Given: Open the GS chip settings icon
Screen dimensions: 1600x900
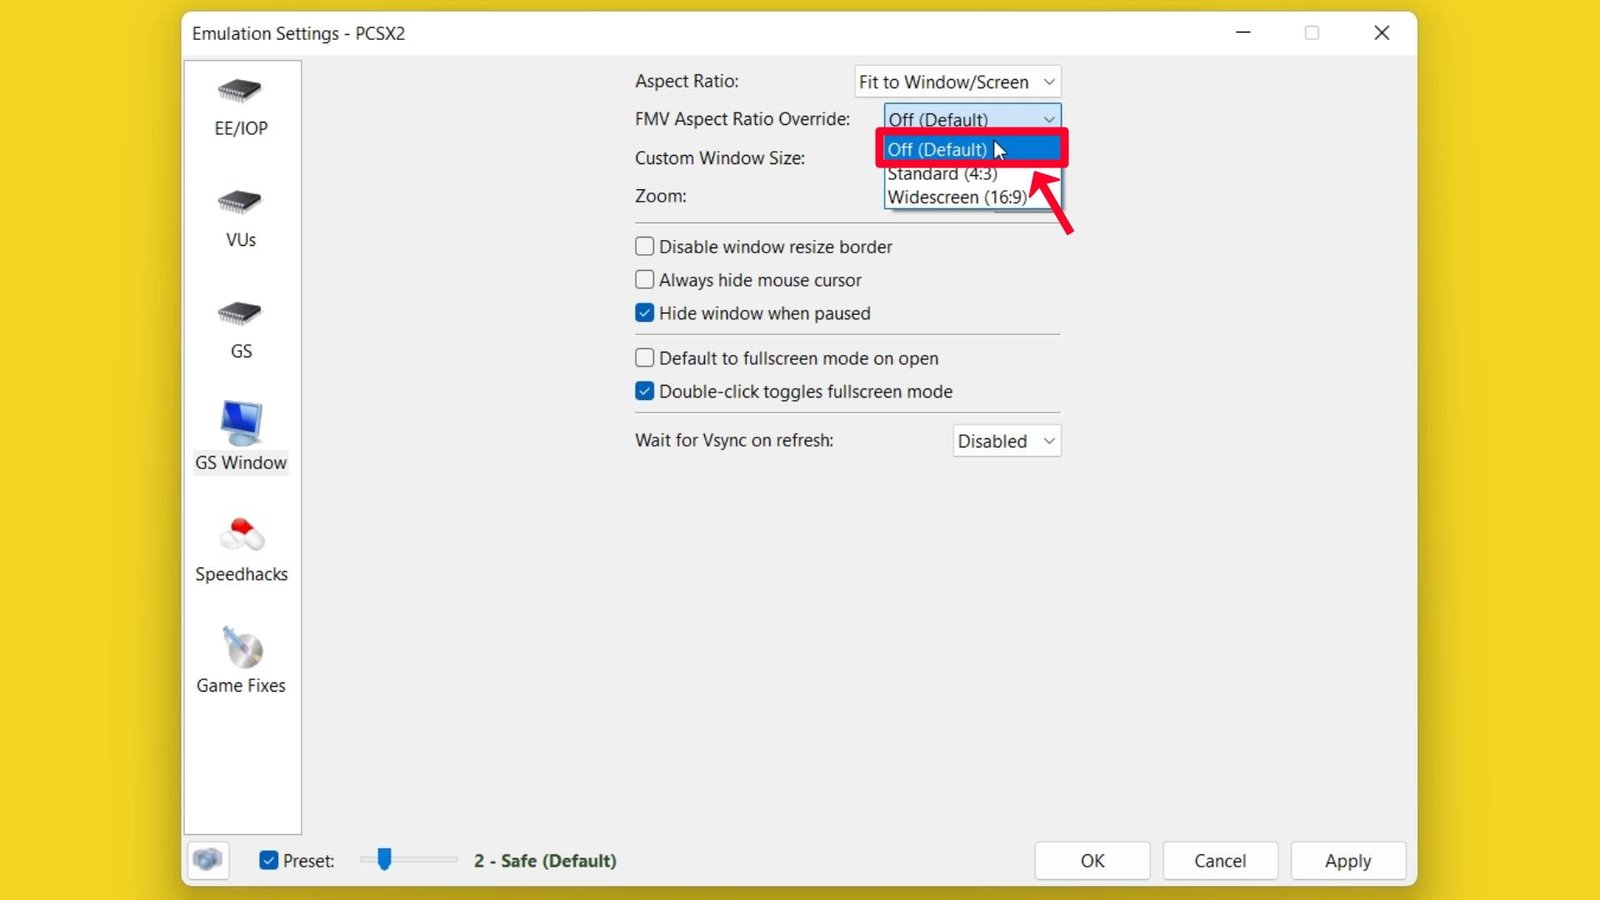Looking at the screenshot, I should click(x=240, y=313).
